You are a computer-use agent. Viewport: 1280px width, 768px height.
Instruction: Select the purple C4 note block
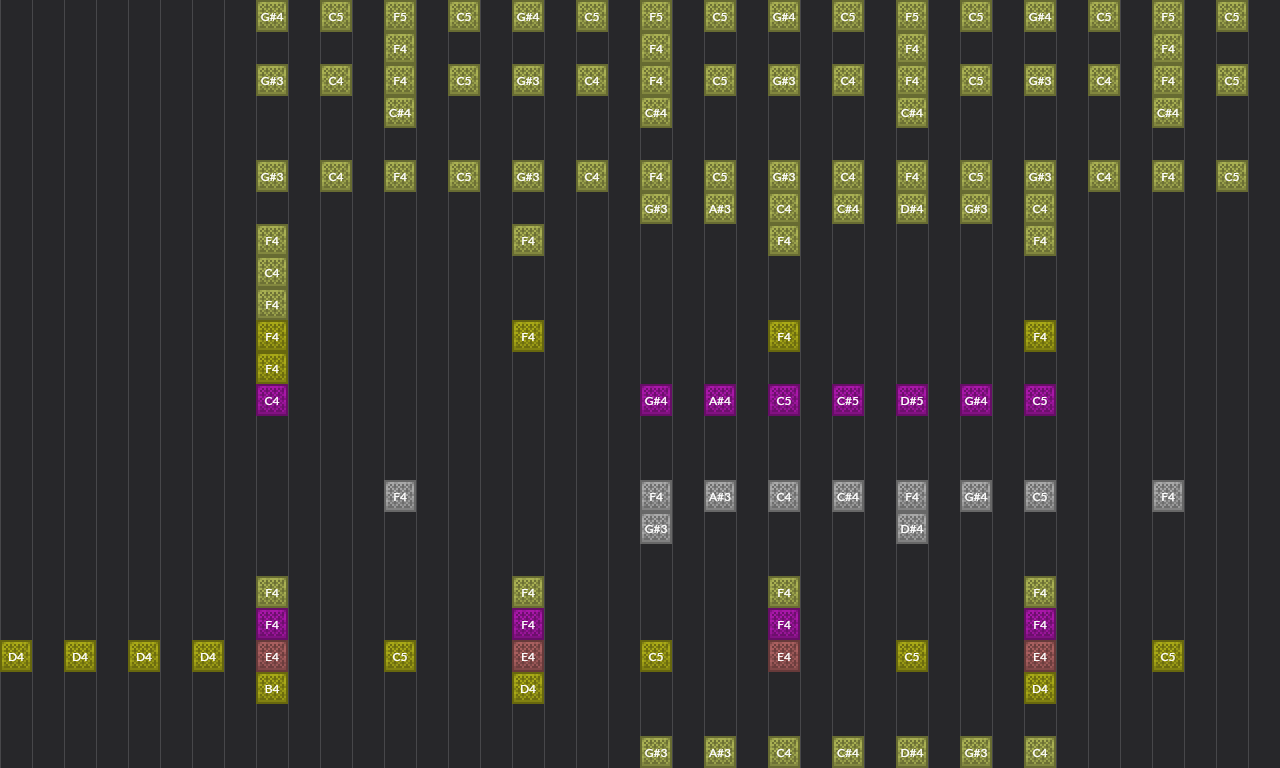pyautogui.click(x=272, y=400)
